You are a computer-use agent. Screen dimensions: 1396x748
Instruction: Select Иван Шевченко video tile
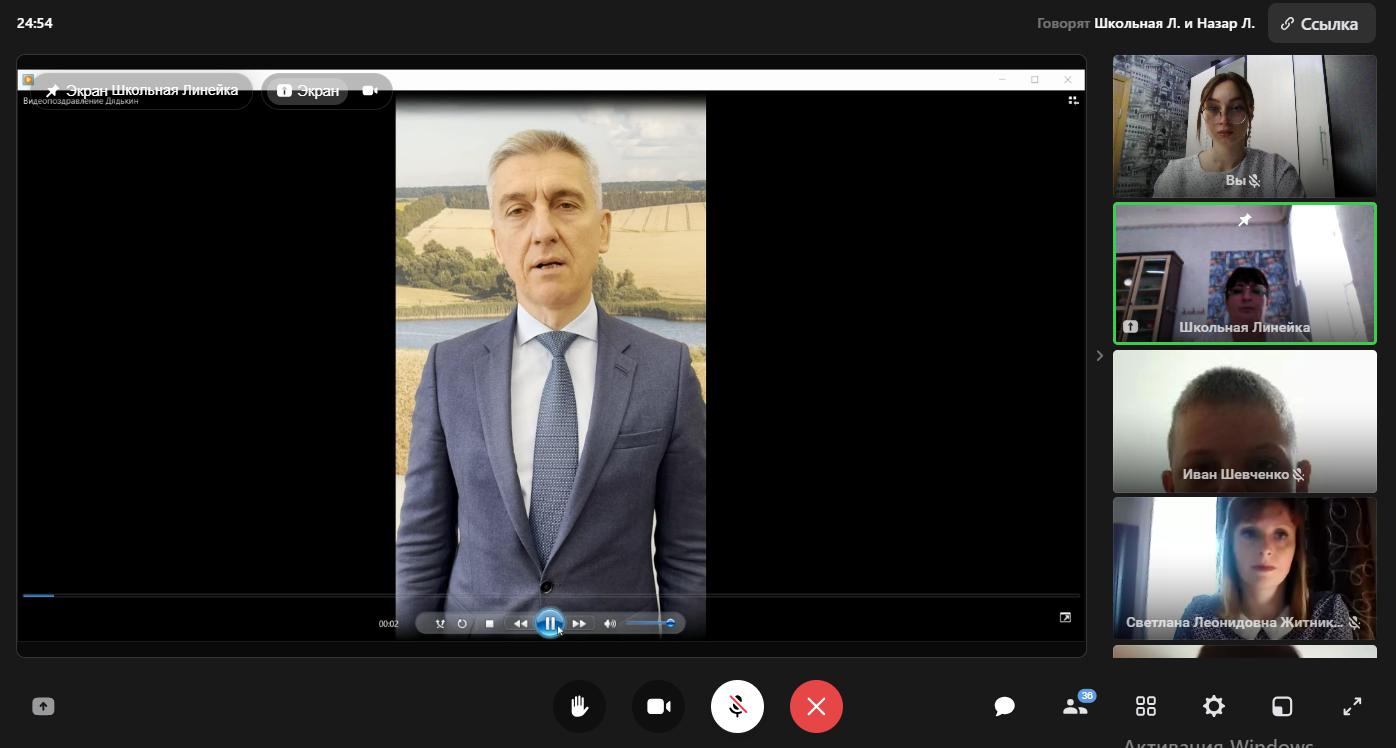click(1245, 421)
